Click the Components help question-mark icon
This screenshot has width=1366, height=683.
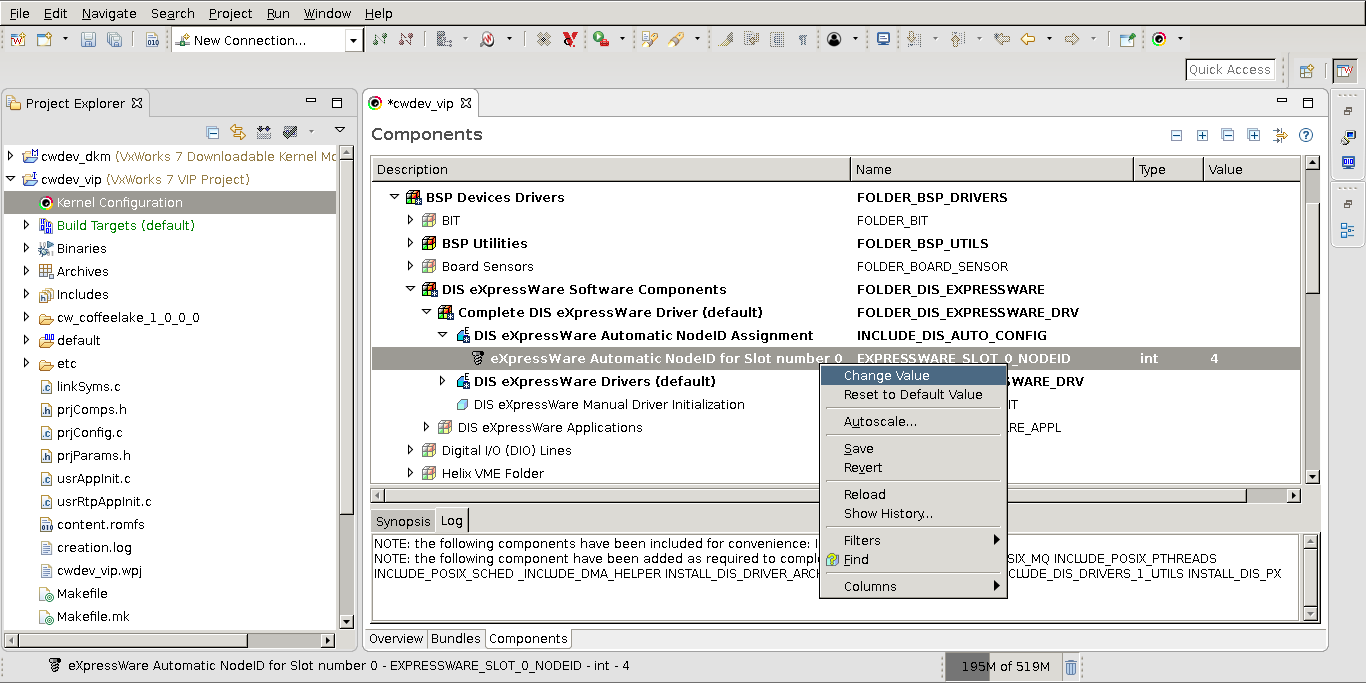point(1305,135)
